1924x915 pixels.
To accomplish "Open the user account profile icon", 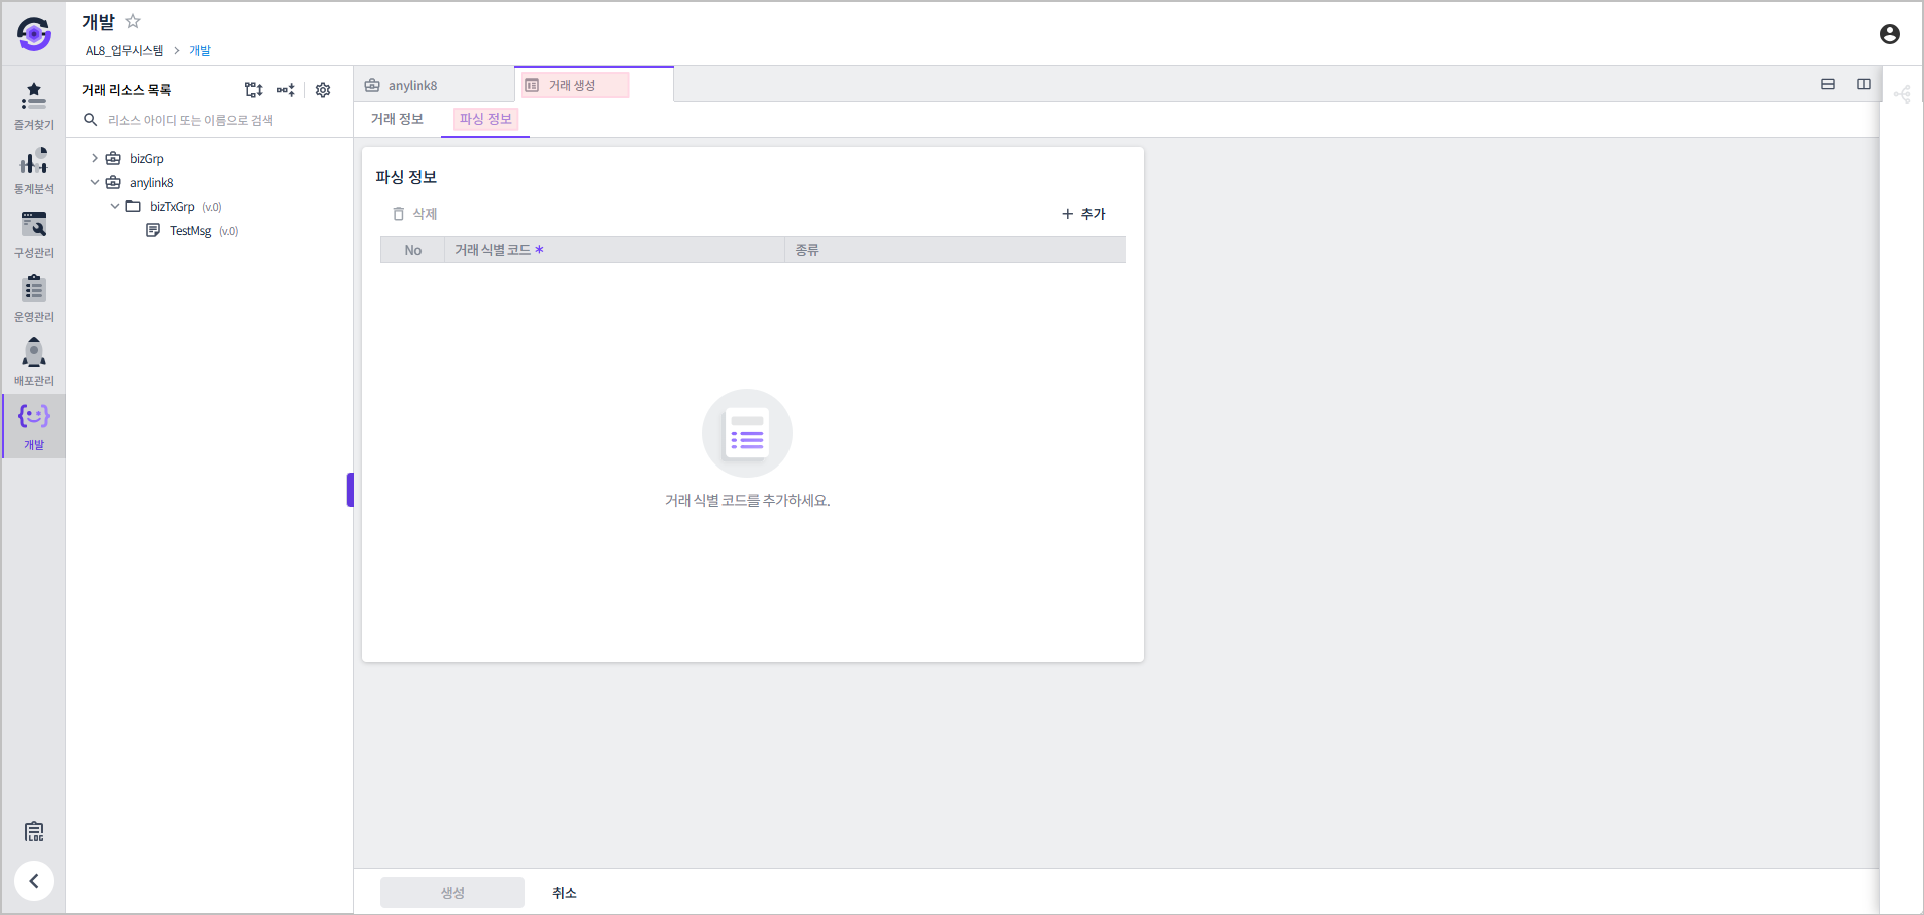I will [1889, 34].
